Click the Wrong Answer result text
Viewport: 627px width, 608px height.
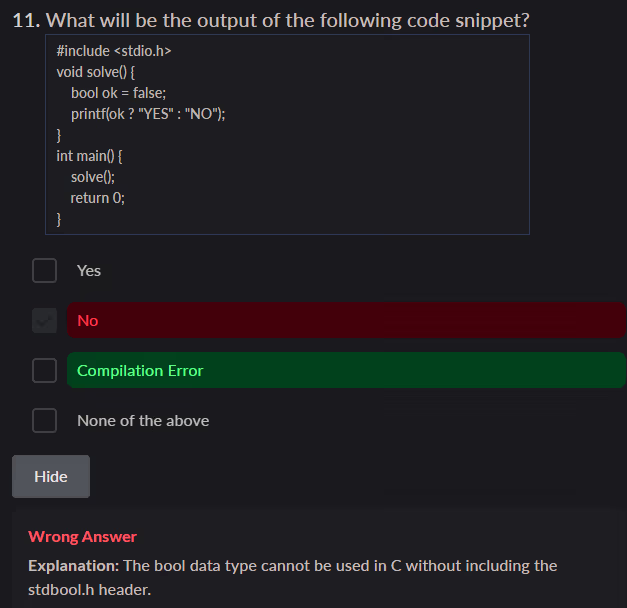coord(83,537)
